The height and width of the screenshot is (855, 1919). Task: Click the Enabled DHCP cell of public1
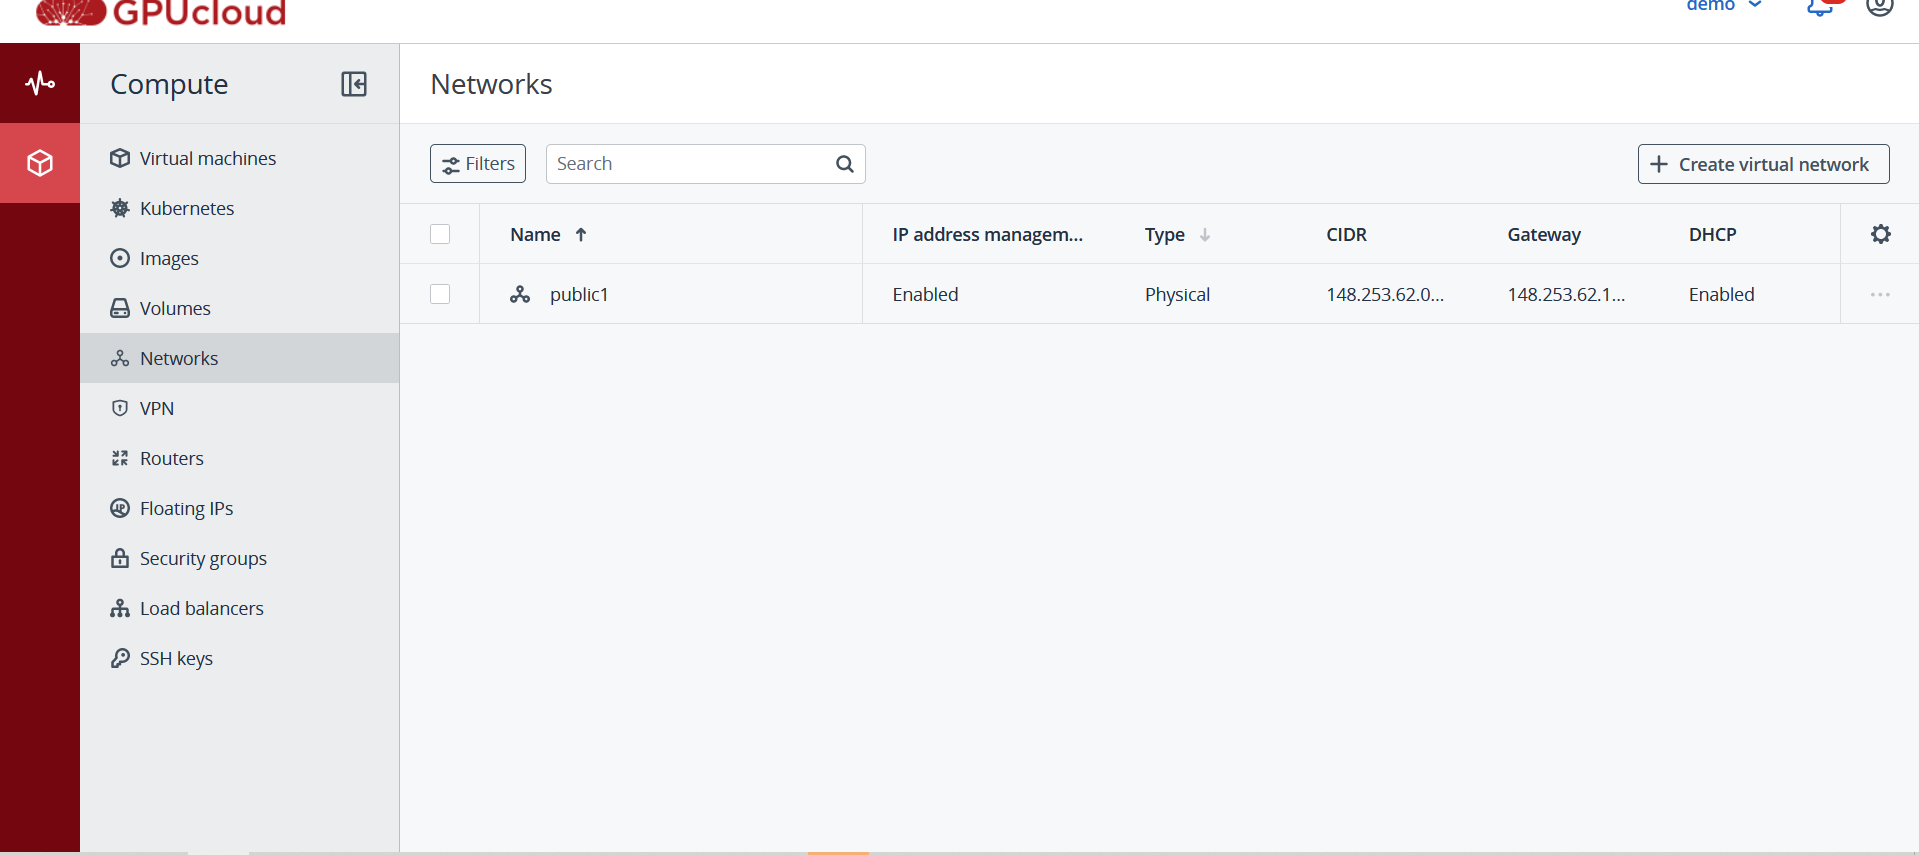tap(1721, 294)
